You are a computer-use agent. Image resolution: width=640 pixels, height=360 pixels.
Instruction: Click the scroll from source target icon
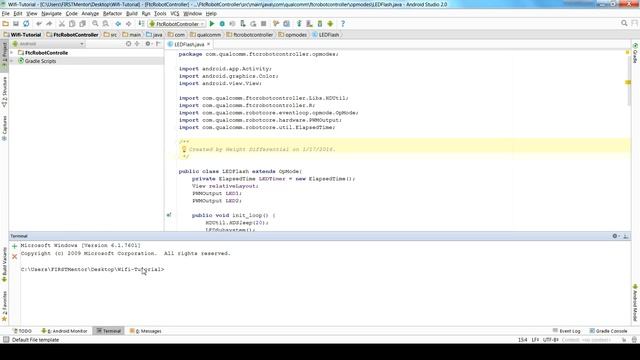[128, 44]
